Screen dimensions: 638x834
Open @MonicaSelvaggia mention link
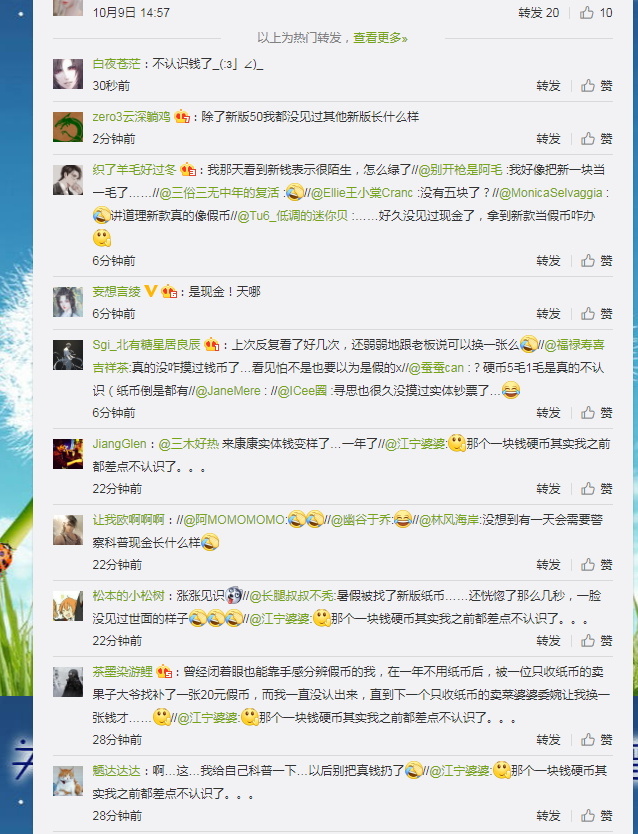(551, 193)
